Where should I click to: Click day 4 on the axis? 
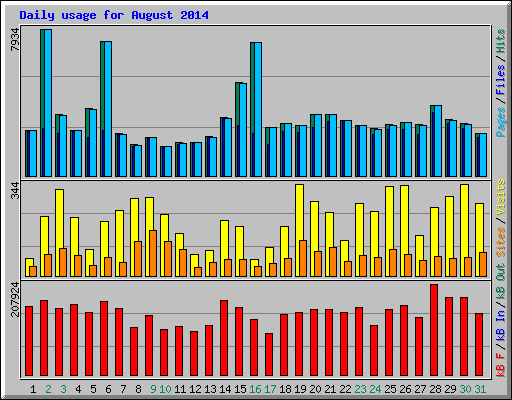click(78, 389)
